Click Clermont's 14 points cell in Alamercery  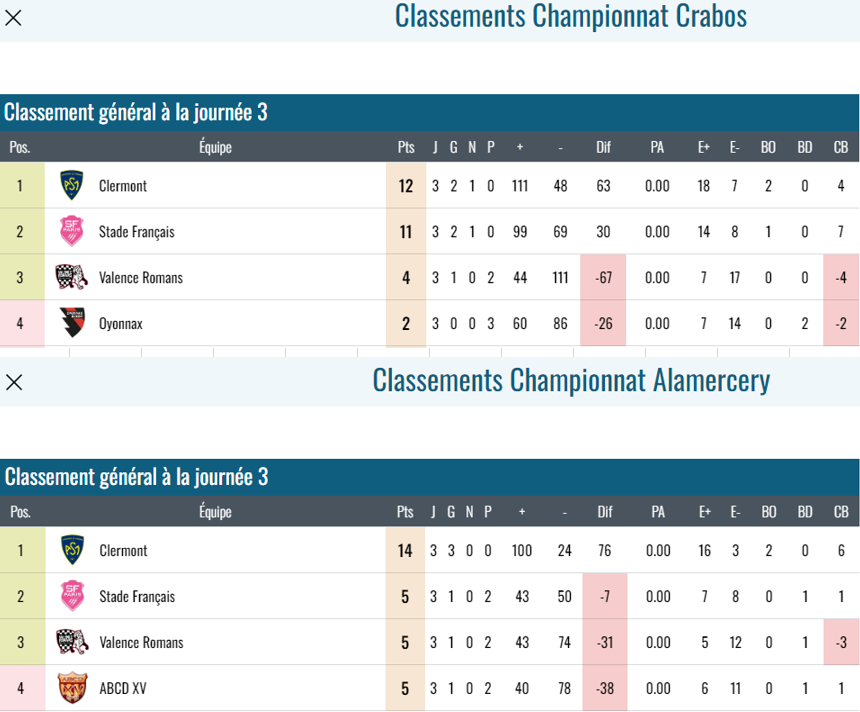(405, 550)
